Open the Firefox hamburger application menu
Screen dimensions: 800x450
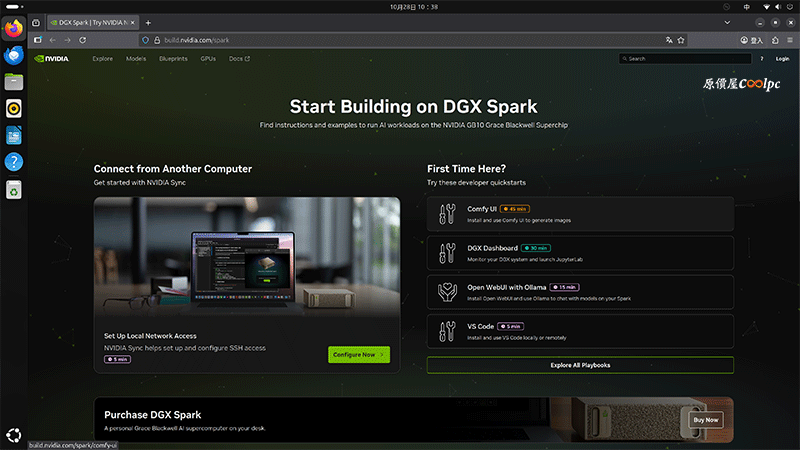[787, 40]
